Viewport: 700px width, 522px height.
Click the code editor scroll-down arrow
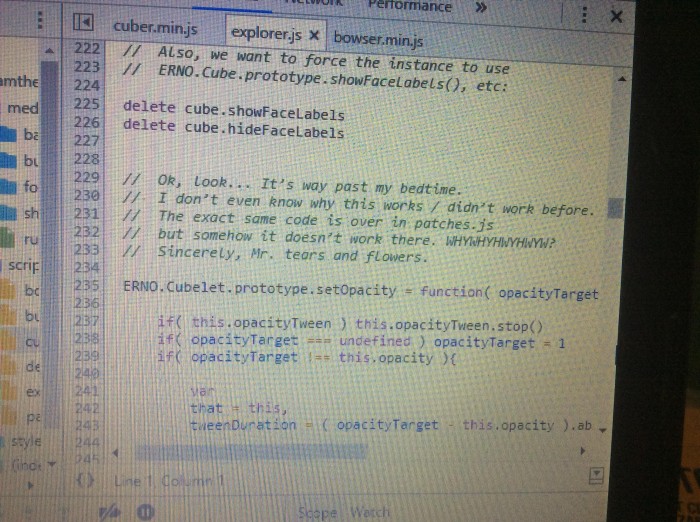pos(603,430)
